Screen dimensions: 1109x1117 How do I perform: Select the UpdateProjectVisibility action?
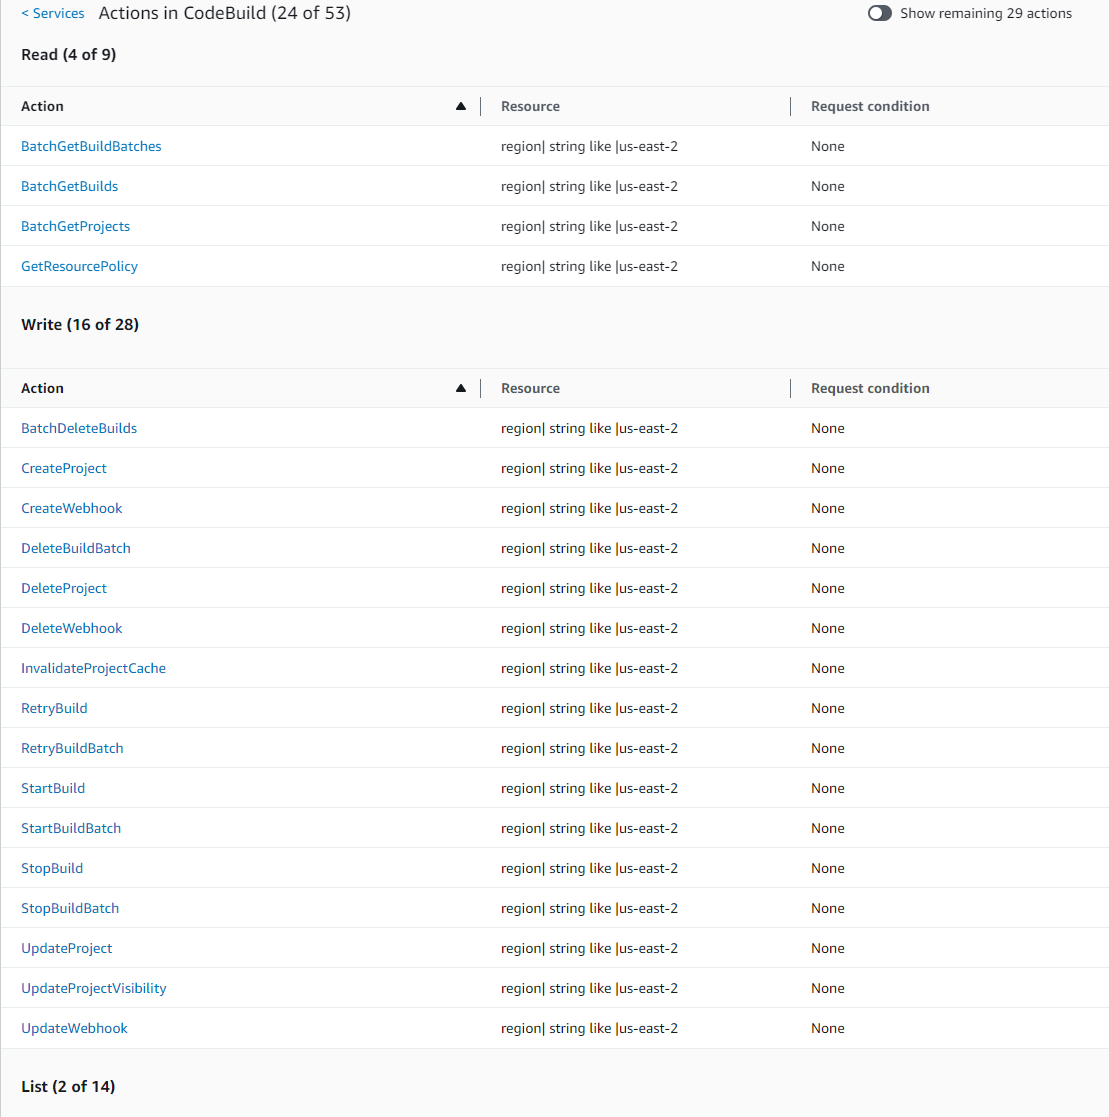[x=93, y=988]
